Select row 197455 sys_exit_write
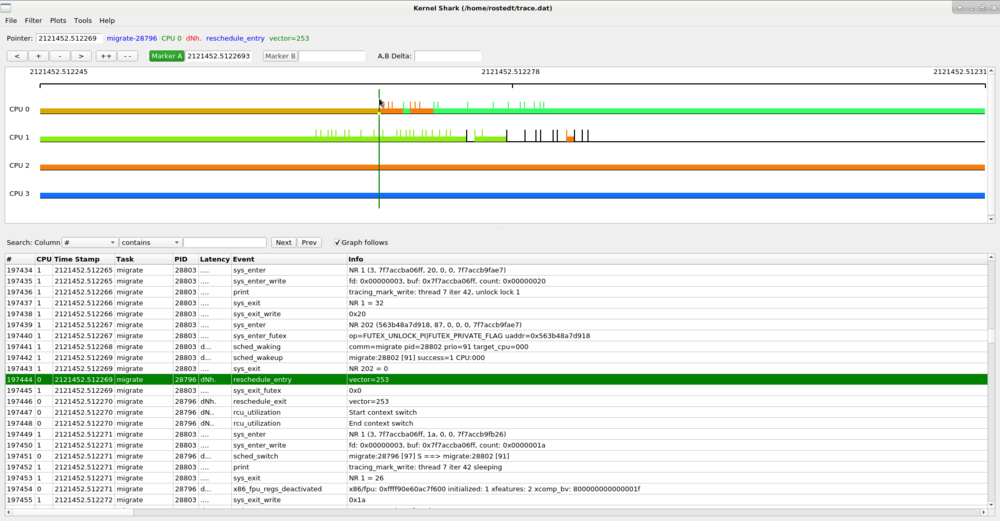 point(496,500)
